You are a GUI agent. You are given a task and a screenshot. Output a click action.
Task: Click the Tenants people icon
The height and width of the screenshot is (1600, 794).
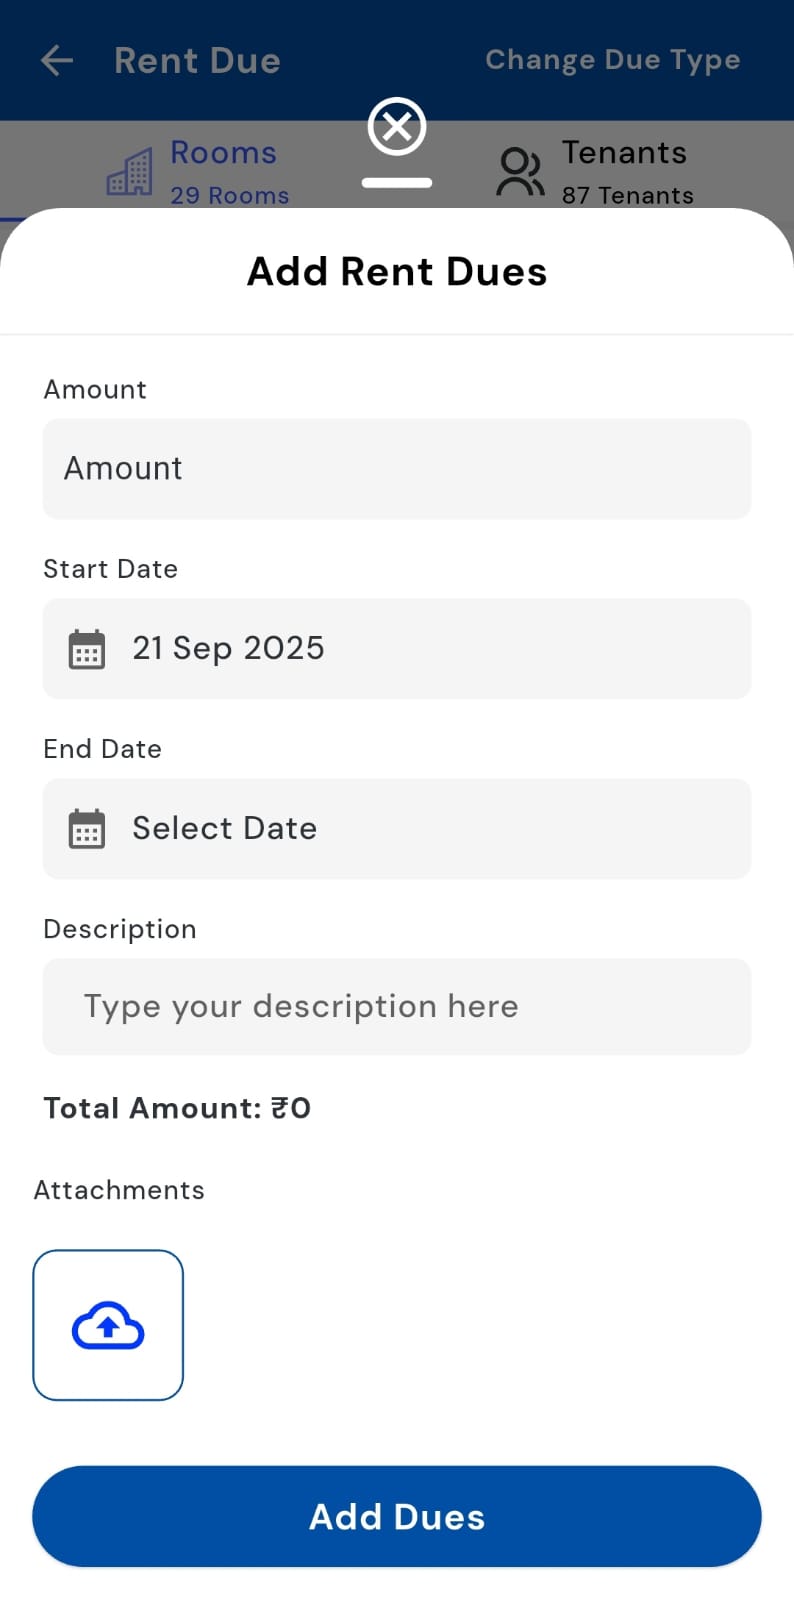coord(520,172)
